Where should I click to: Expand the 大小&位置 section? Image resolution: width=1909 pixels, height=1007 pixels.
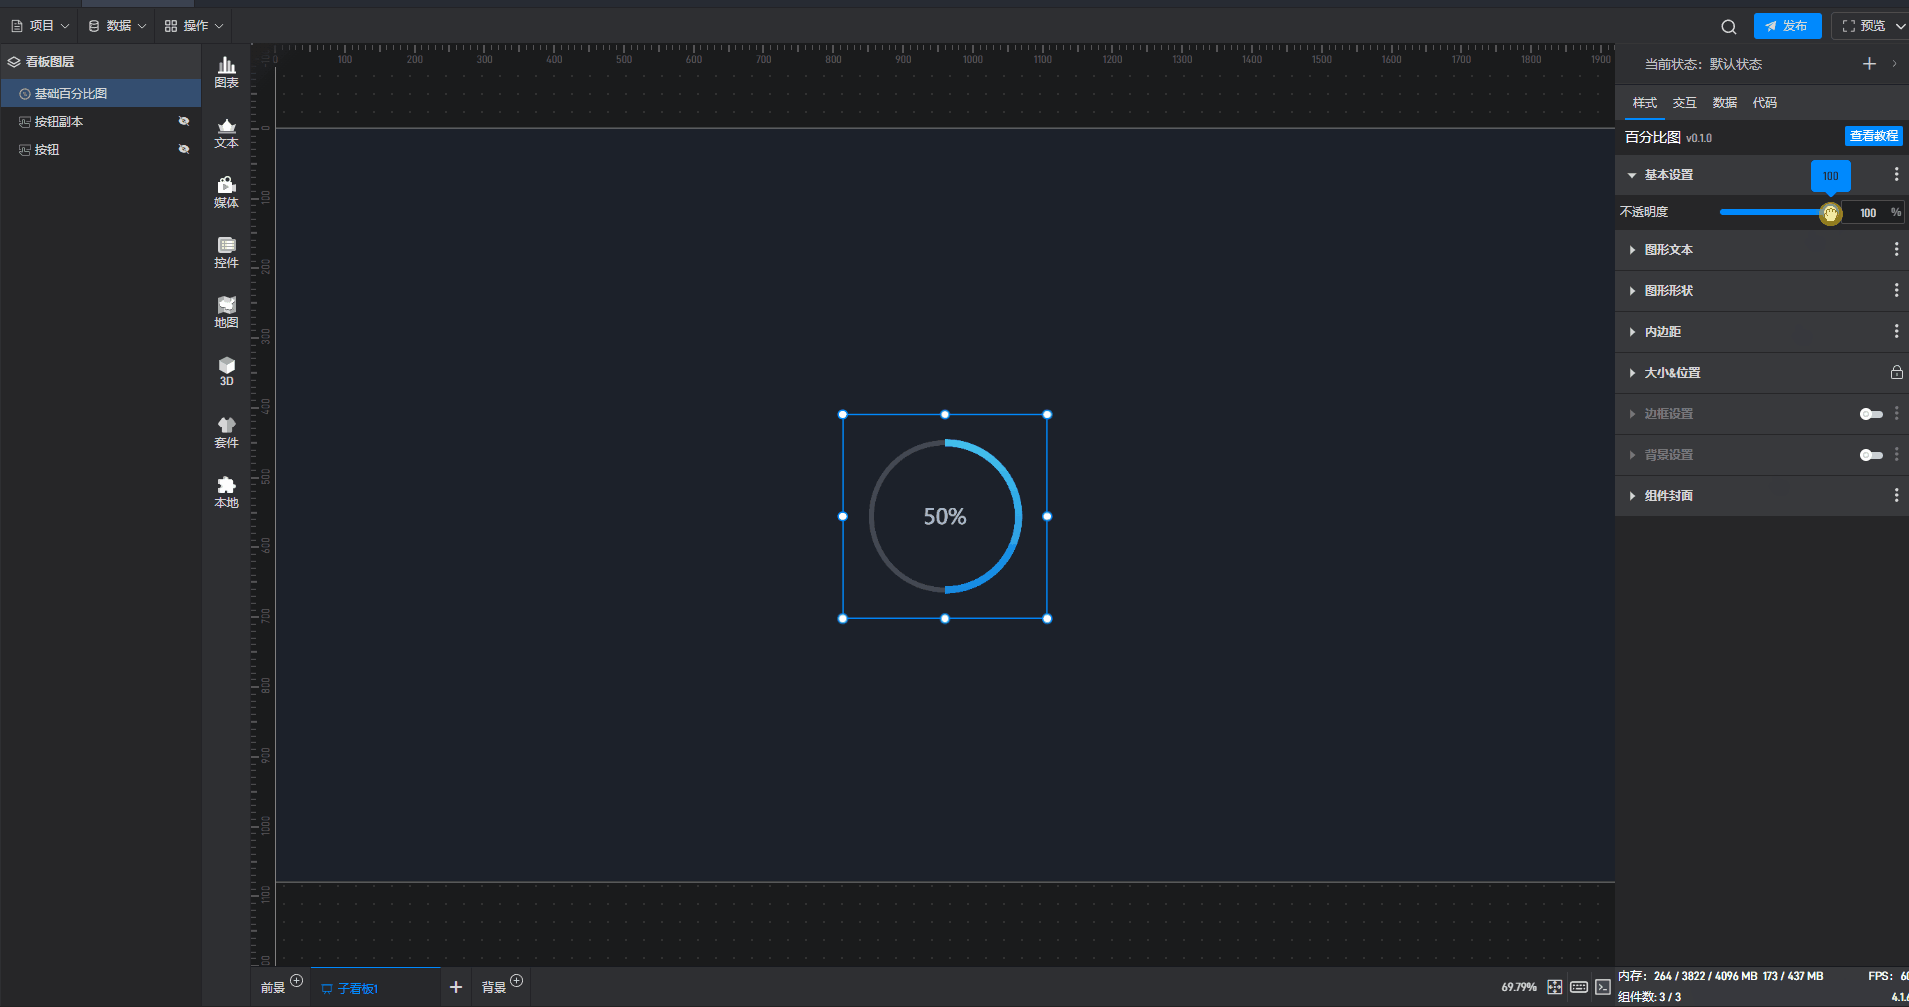(x=1672, y=373)
